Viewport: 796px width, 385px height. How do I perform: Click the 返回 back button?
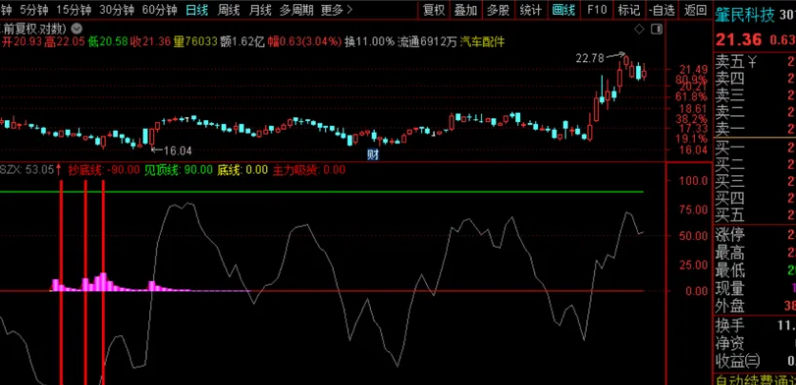695,10
